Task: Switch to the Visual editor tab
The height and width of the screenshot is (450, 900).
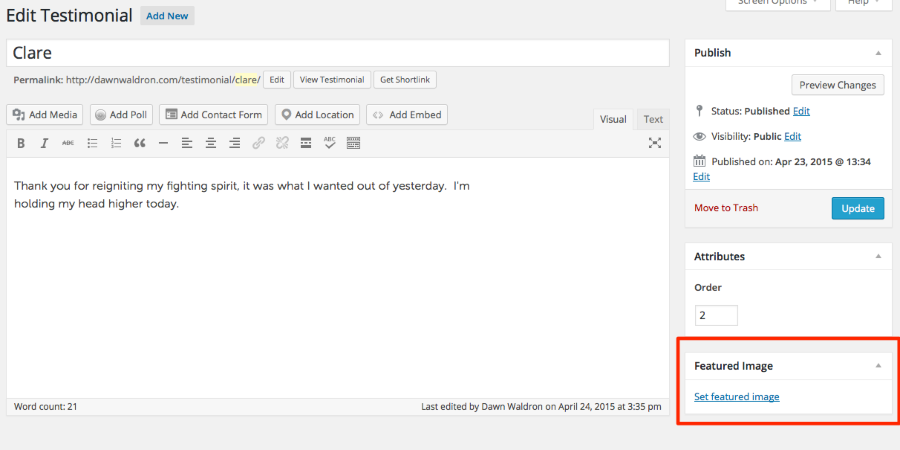Action: 613,119
